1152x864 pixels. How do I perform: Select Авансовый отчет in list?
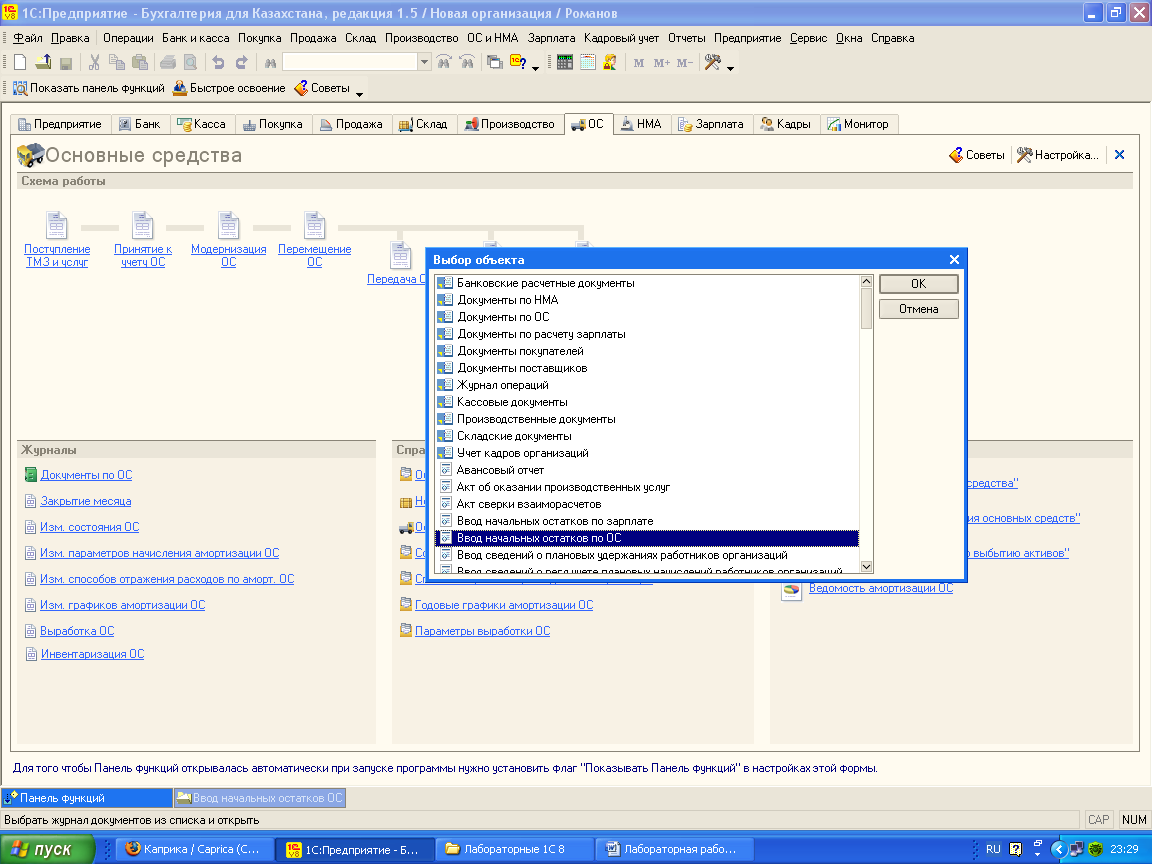[x=647, y=470]
